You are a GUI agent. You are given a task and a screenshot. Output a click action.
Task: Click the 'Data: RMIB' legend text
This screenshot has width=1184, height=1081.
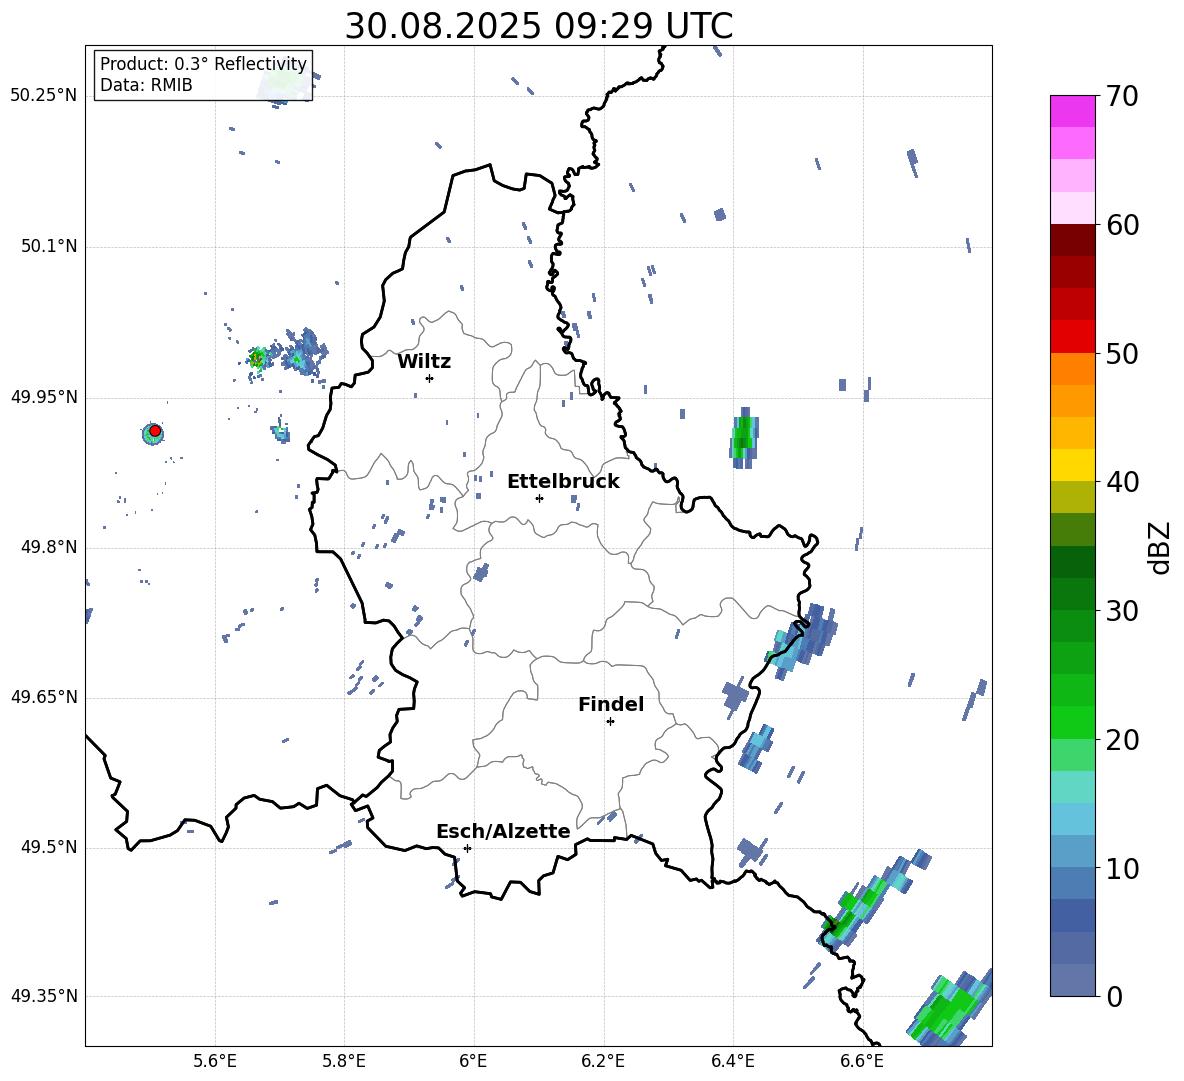tap(146, 85)
